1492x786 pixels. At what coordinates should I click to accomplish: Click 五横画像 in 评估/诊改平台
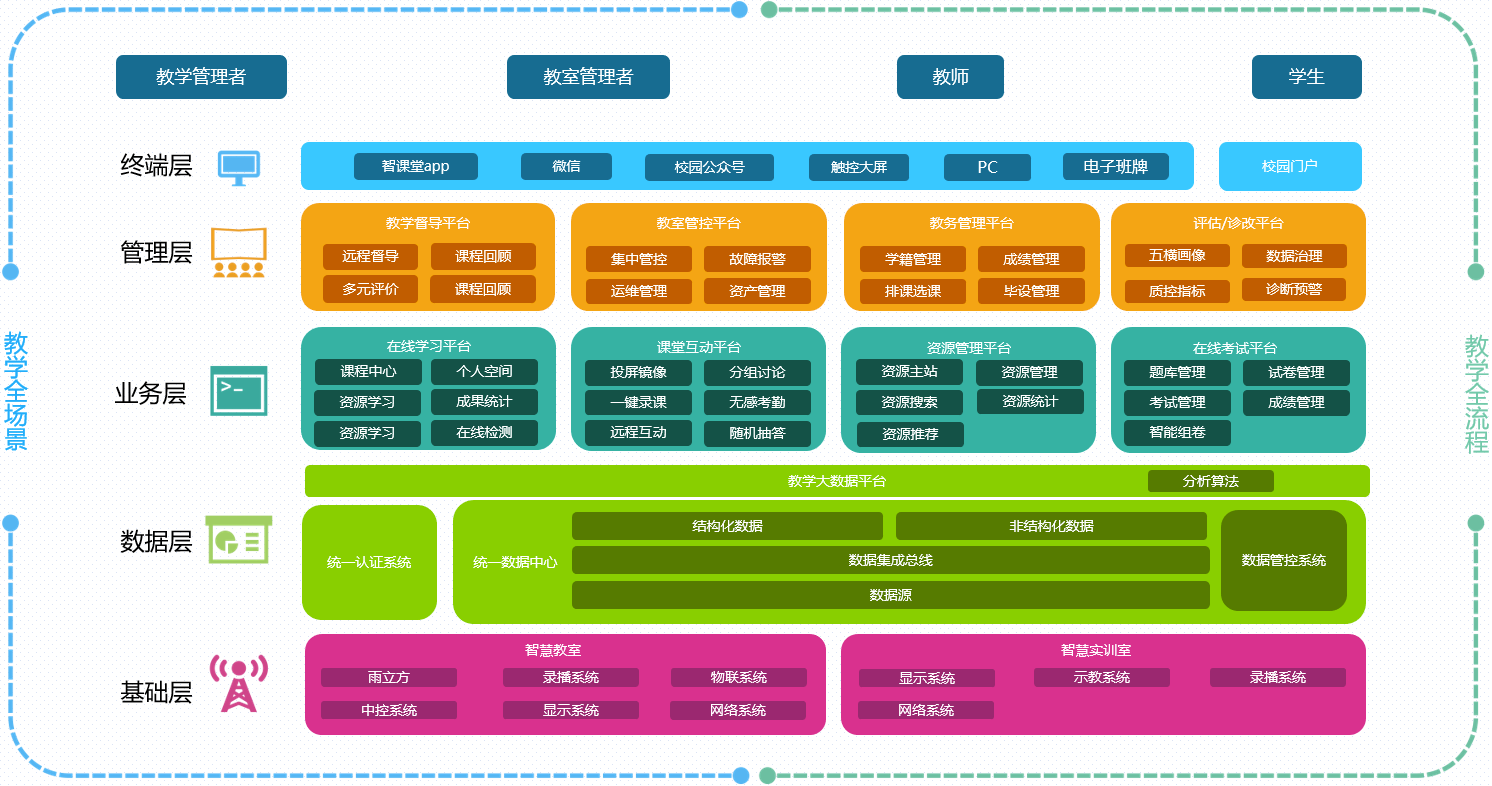click(x=1177, y=255)
